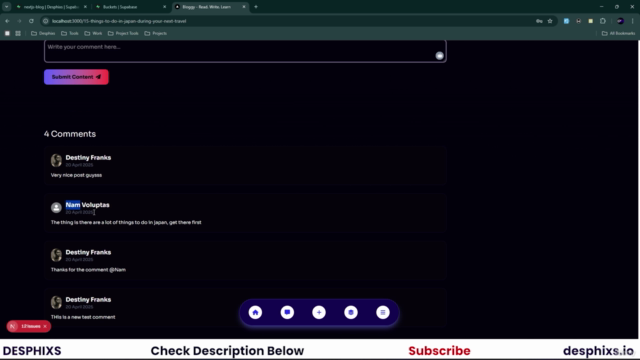Click avatar on 'new test comment' comment

56,302
